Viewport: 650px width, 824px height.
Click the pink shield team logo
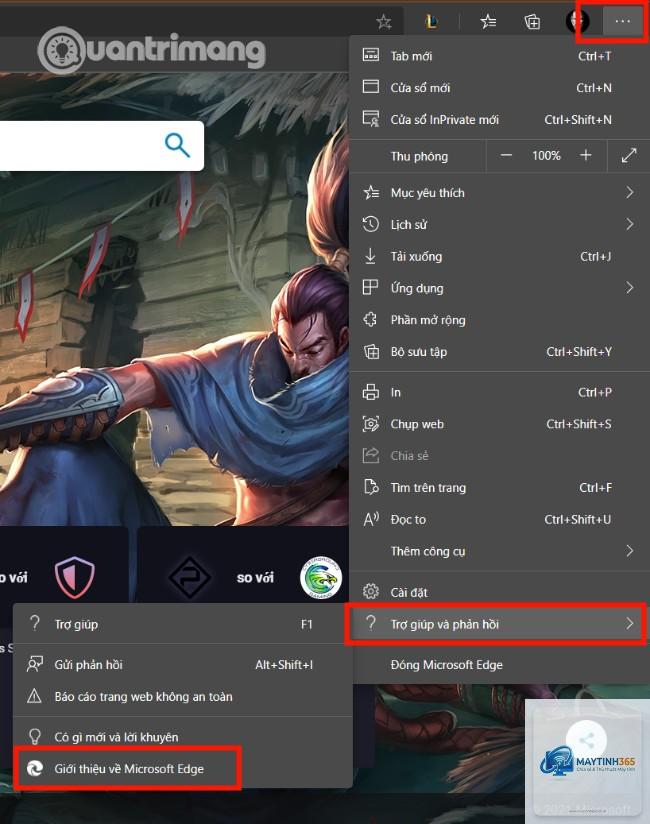coord(75,576)
